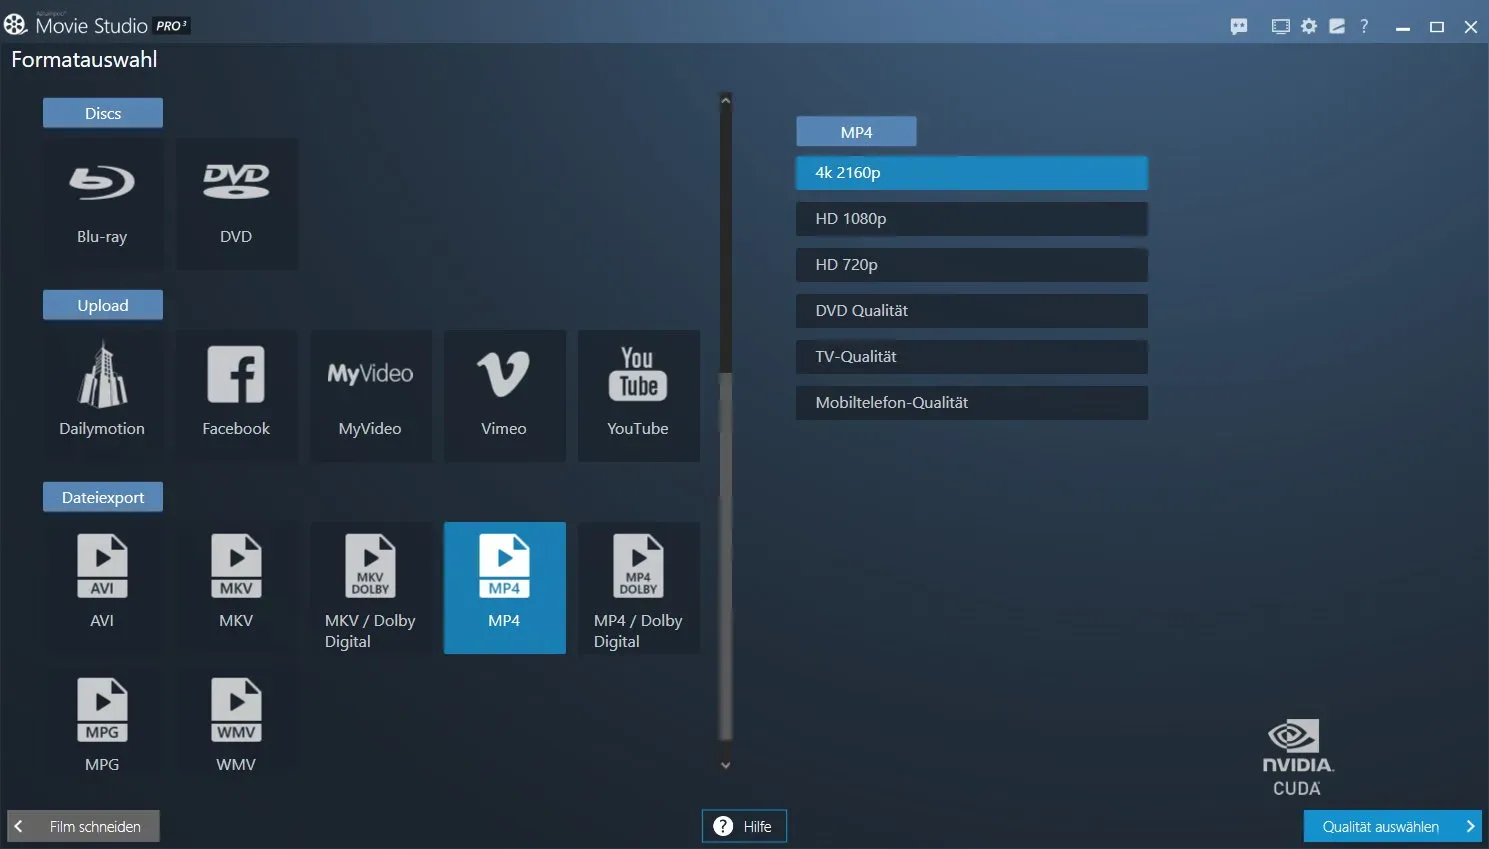
Task: Proceed with Qualität auswählen button
Action: 1392,826
